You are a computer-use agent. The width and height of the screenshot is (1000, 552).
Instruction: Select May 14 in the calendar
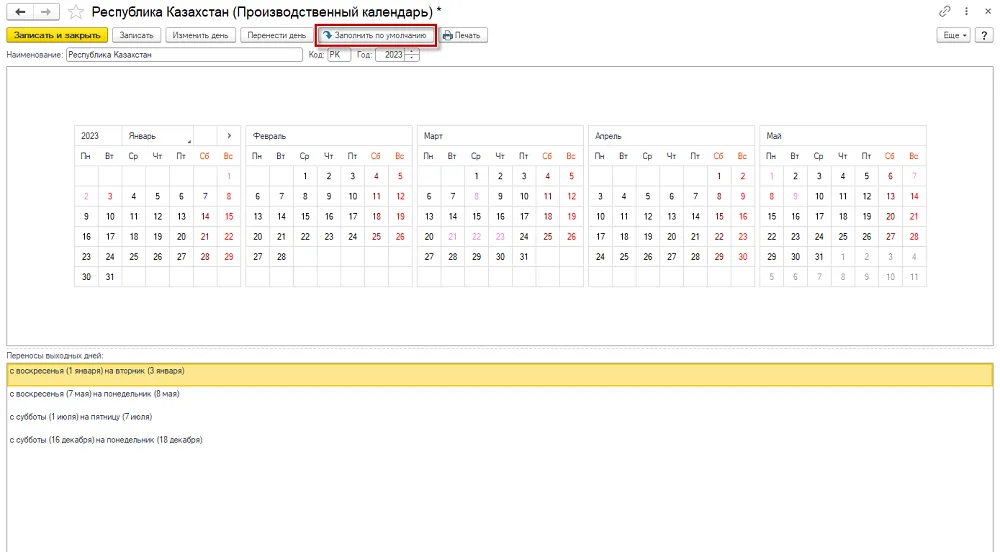[914, 196]
